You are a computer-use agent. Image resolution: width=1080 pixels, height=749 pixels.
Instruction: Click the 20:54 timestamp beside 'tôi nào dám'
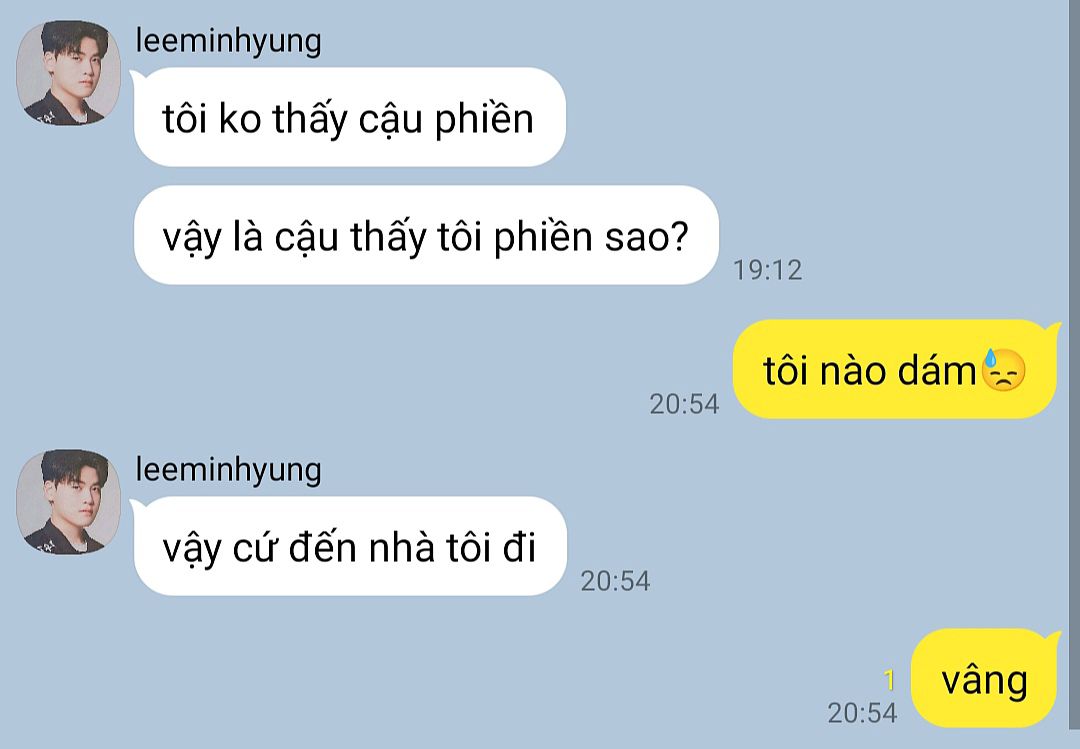(x=684, y=404)
